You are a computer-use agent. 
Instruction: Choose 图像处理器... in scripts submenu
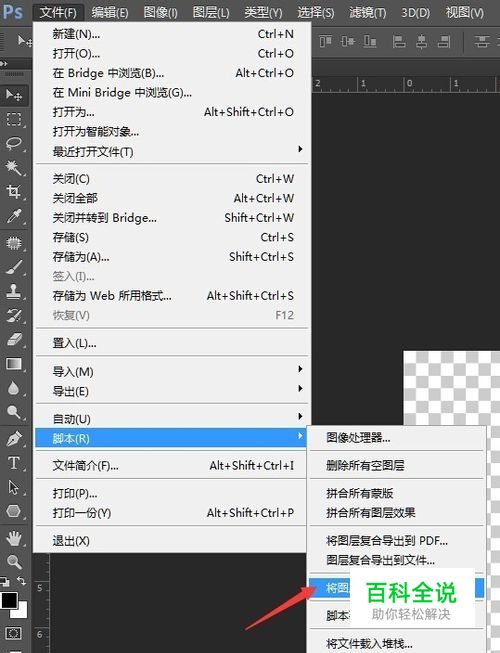(397, 437)
